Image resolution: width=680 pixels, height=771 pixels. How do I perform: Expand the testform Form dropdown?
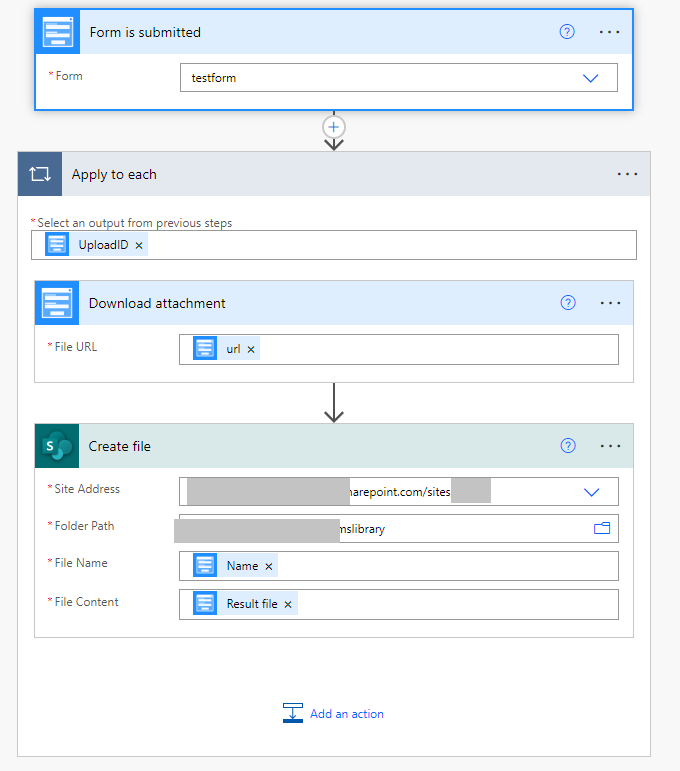[x=590, y=78]
